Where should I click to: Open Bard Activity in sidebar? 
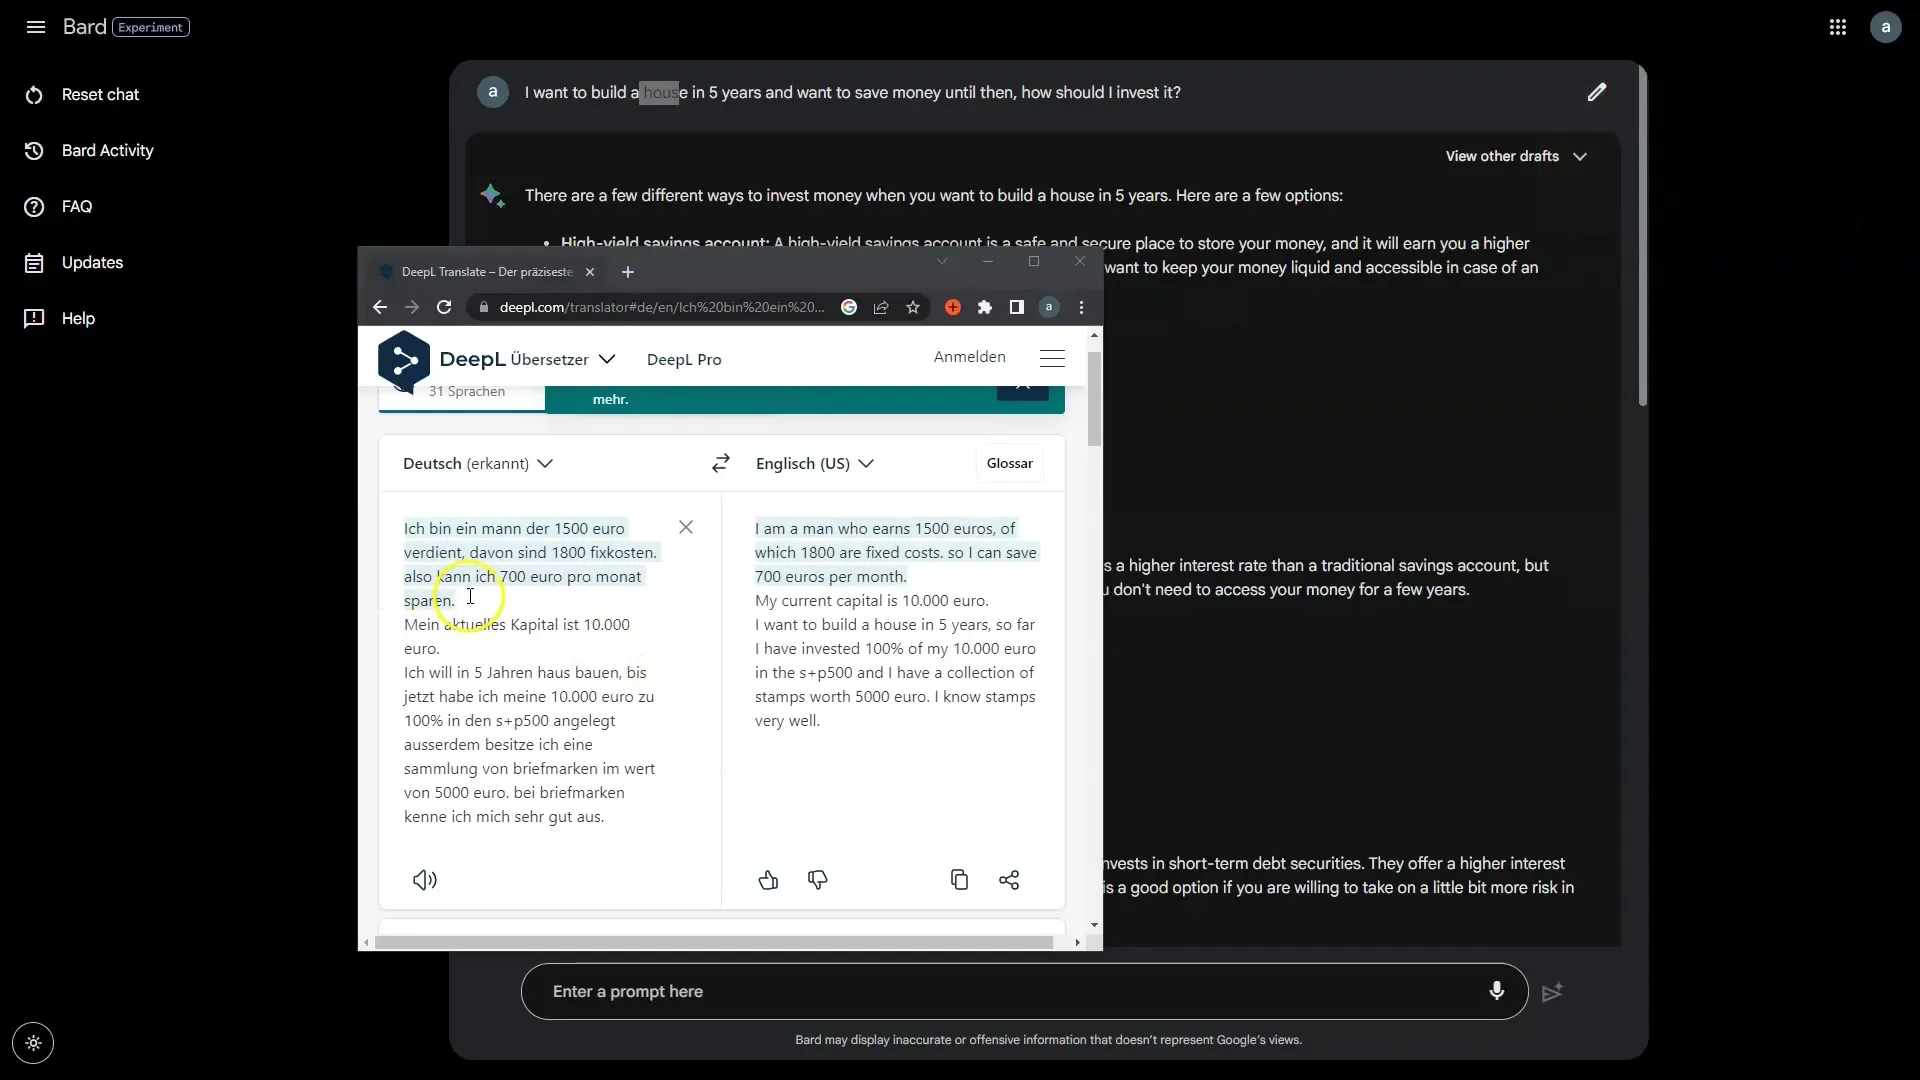pyautogui.click(x=89, y=150)
